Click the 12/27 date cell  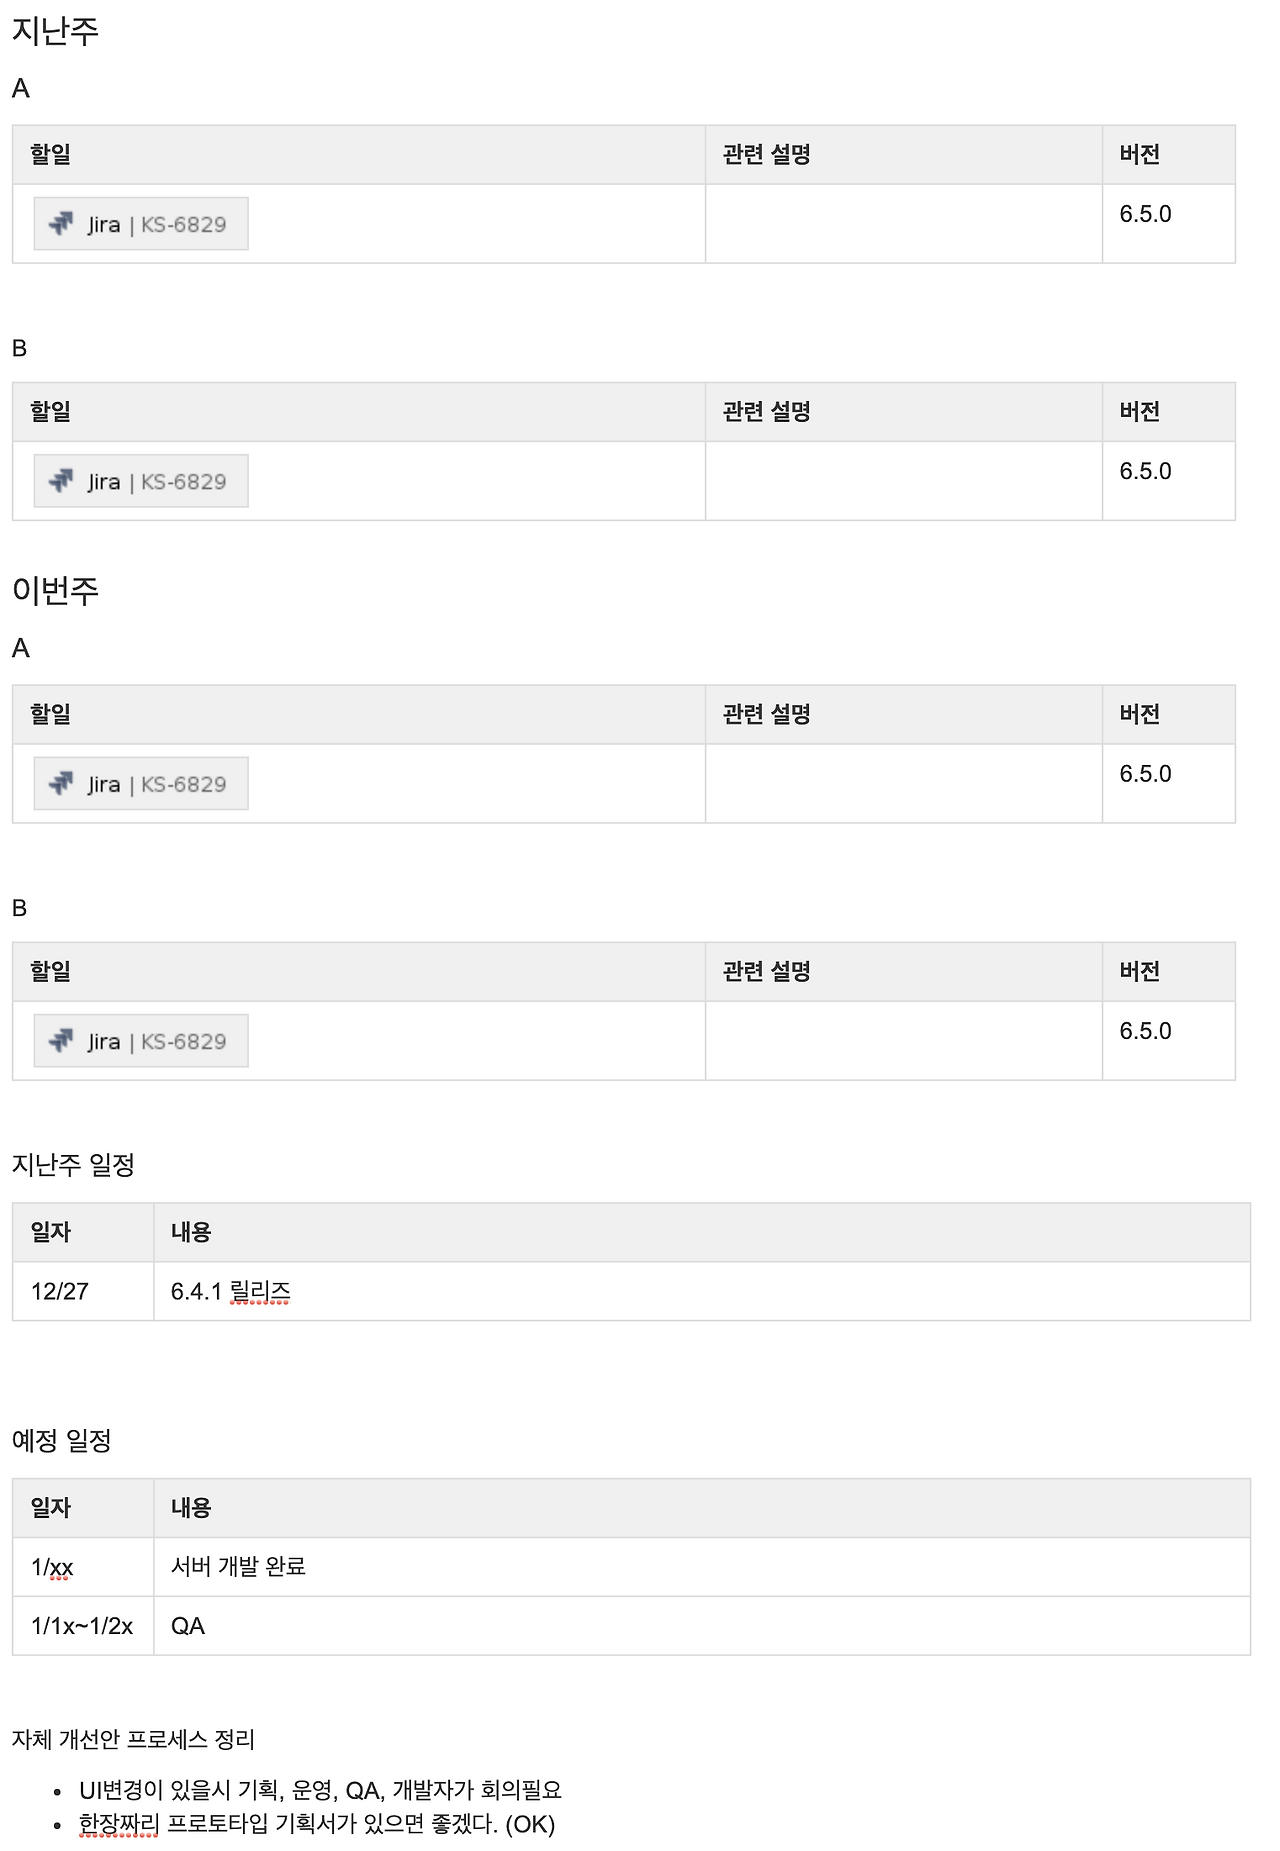pos(83,1291)
